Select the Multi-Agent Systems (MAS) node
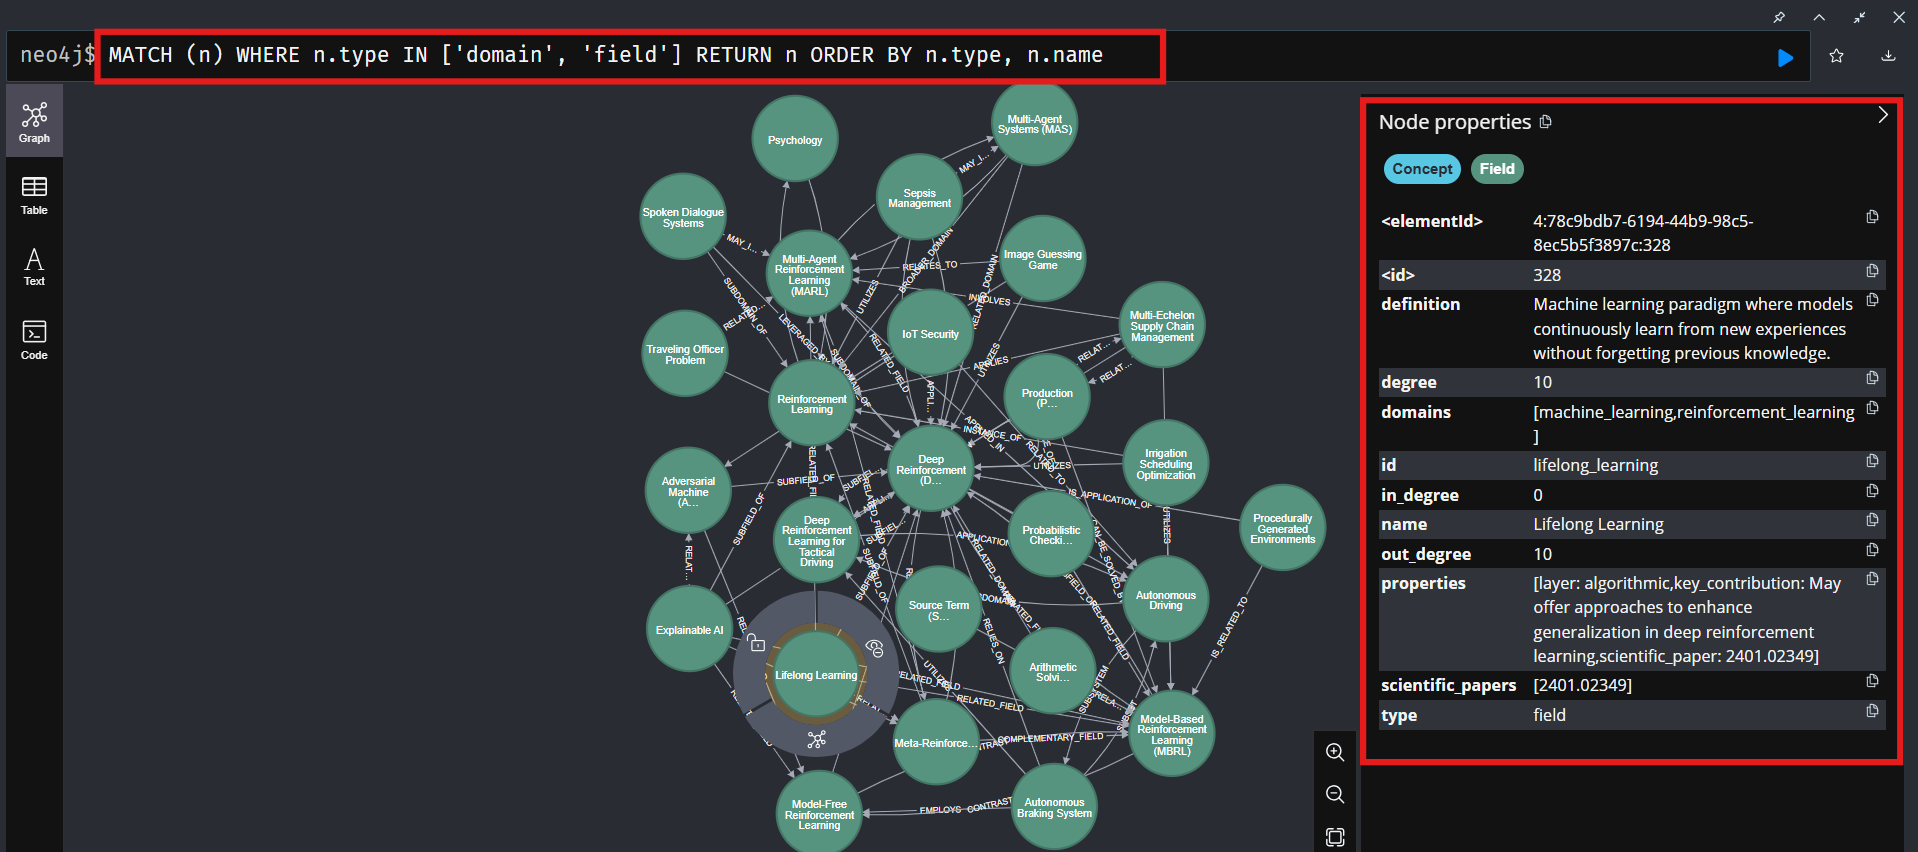The width and height of the screenshot is (1918, 852). pos(1034,124)
